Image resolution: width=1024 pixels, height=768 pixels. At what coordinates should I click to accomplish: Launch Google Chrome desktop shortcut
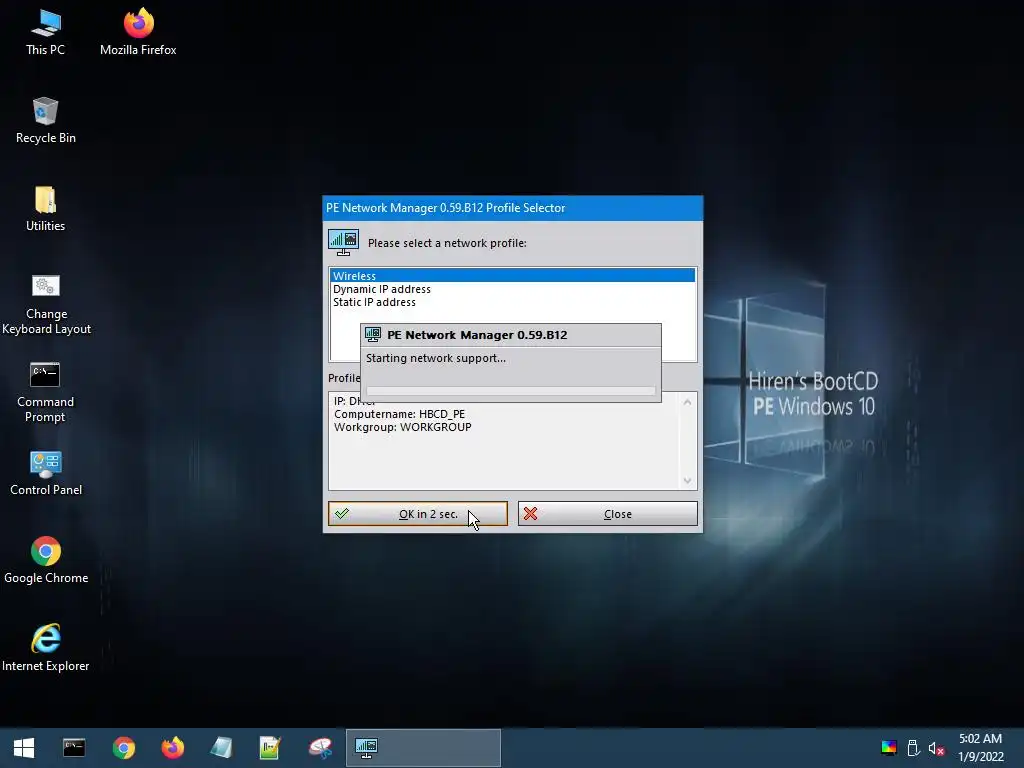coord(46,561)
